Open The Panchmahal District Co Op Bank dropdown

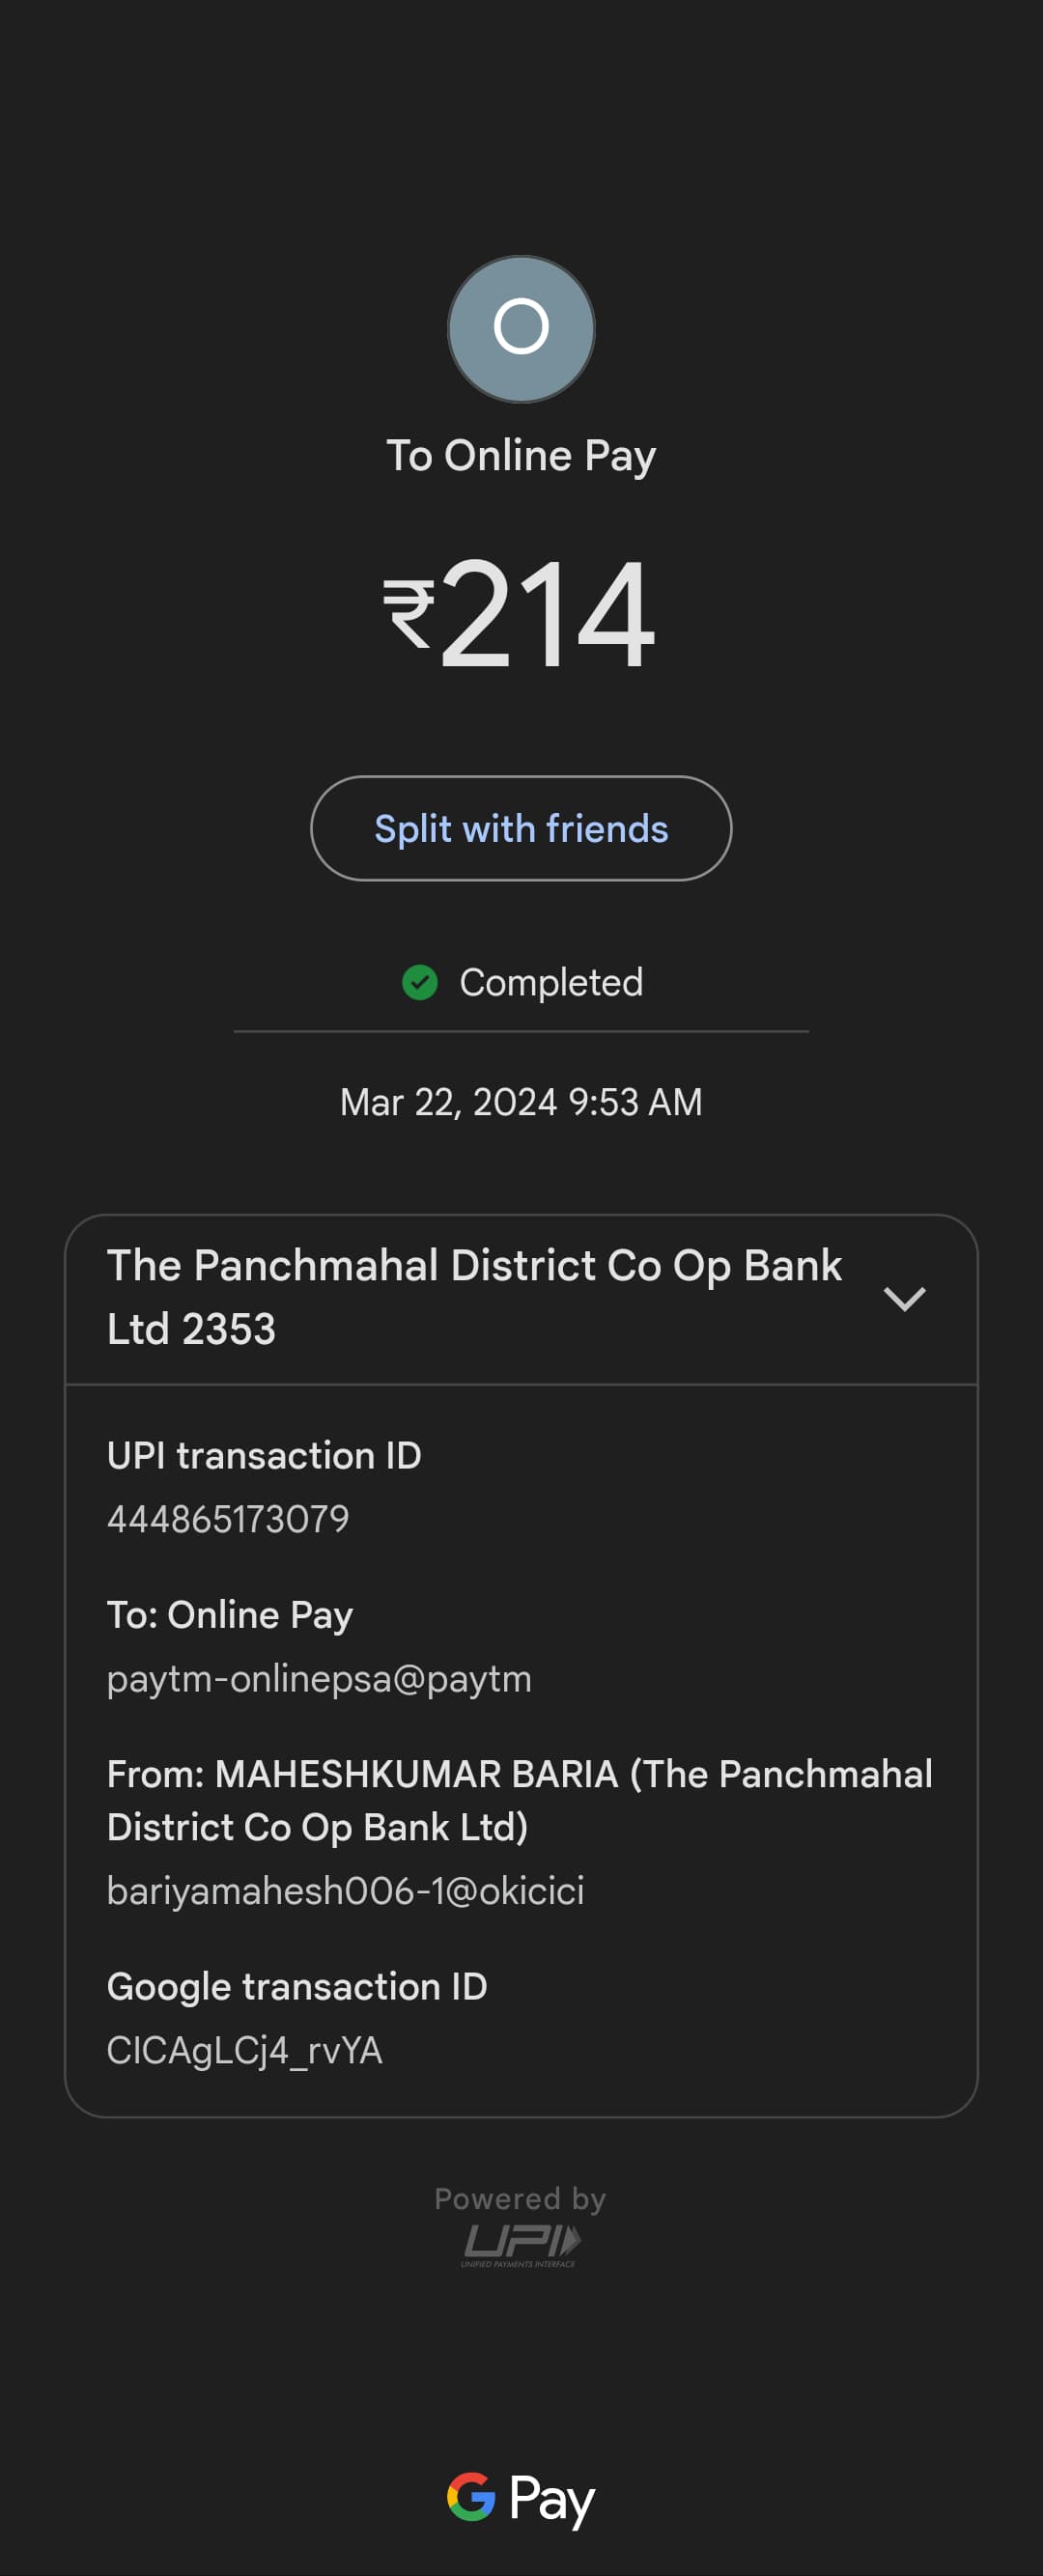pyautogui.click(x=474, y=1297)
